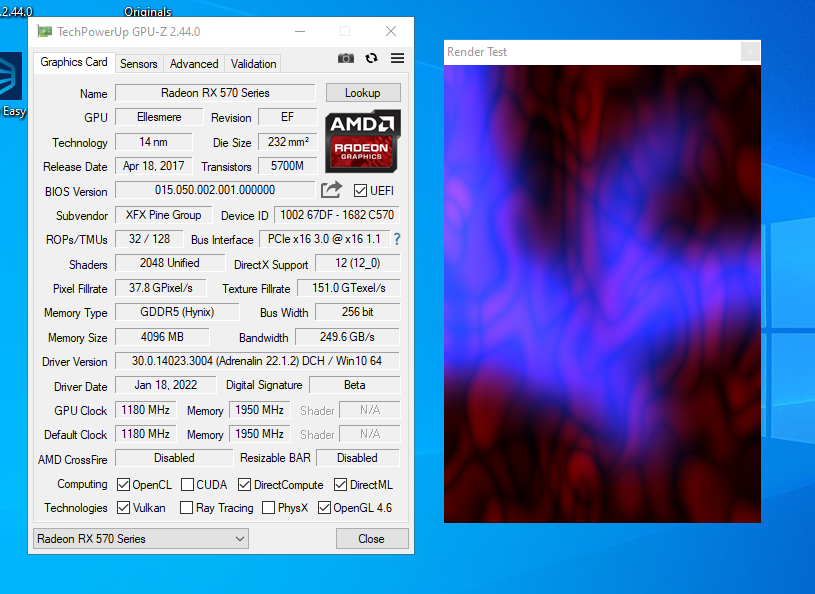815x594 pixels.
Task: Click the Revision value EF
Action: pos(287,117)
